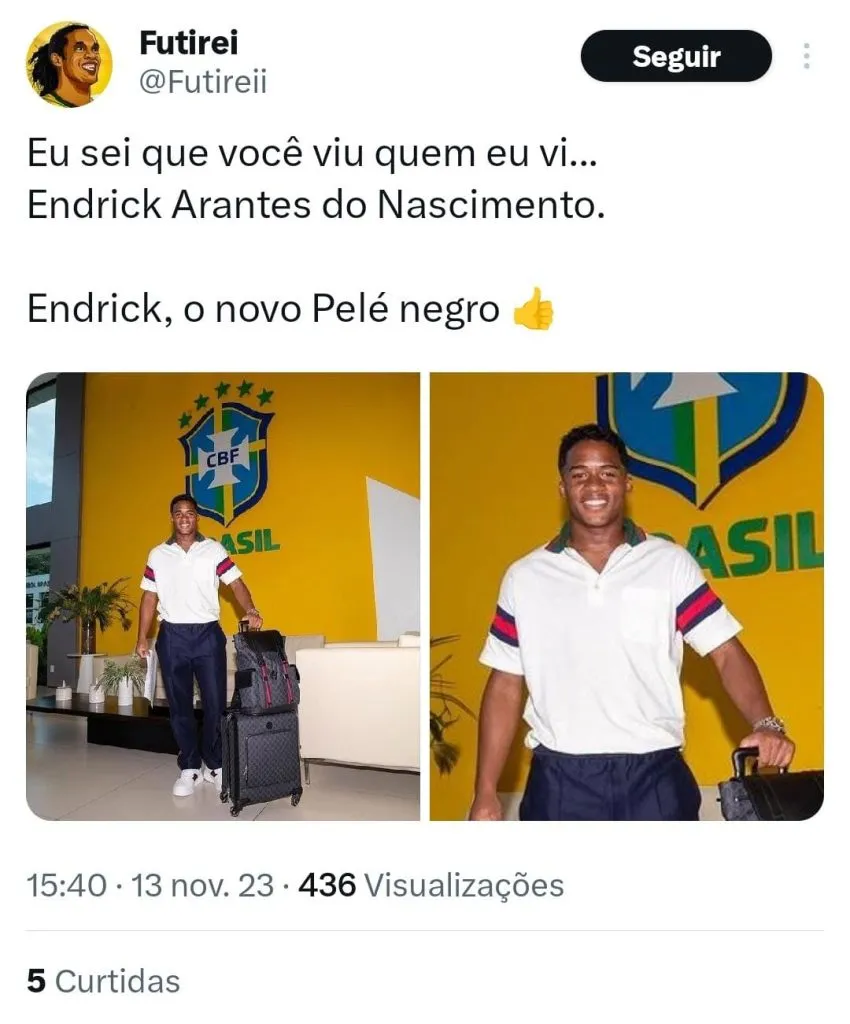
Task: Click the thumbs-up emoji in the tweet
Action: [533, 309]
